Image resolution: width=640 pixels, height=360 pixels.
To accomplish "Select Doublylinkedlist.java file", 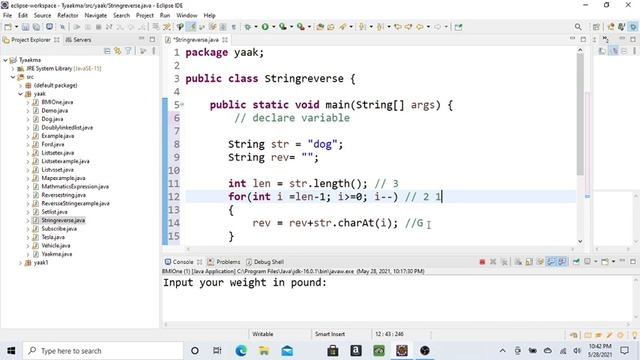I will point(67,128).
